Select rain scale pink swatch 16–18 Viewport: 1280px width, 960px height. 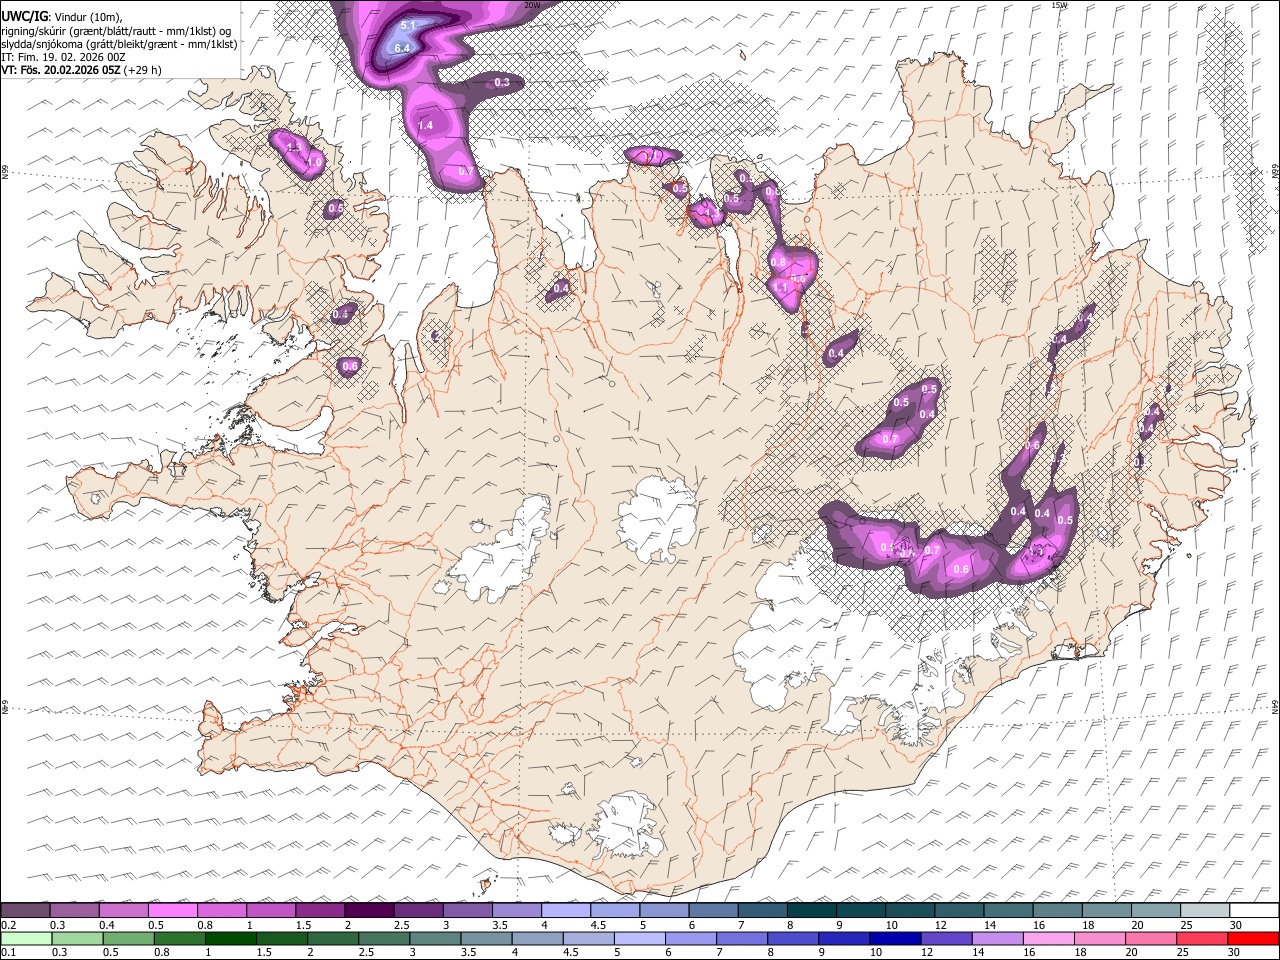click(1047, 938)
